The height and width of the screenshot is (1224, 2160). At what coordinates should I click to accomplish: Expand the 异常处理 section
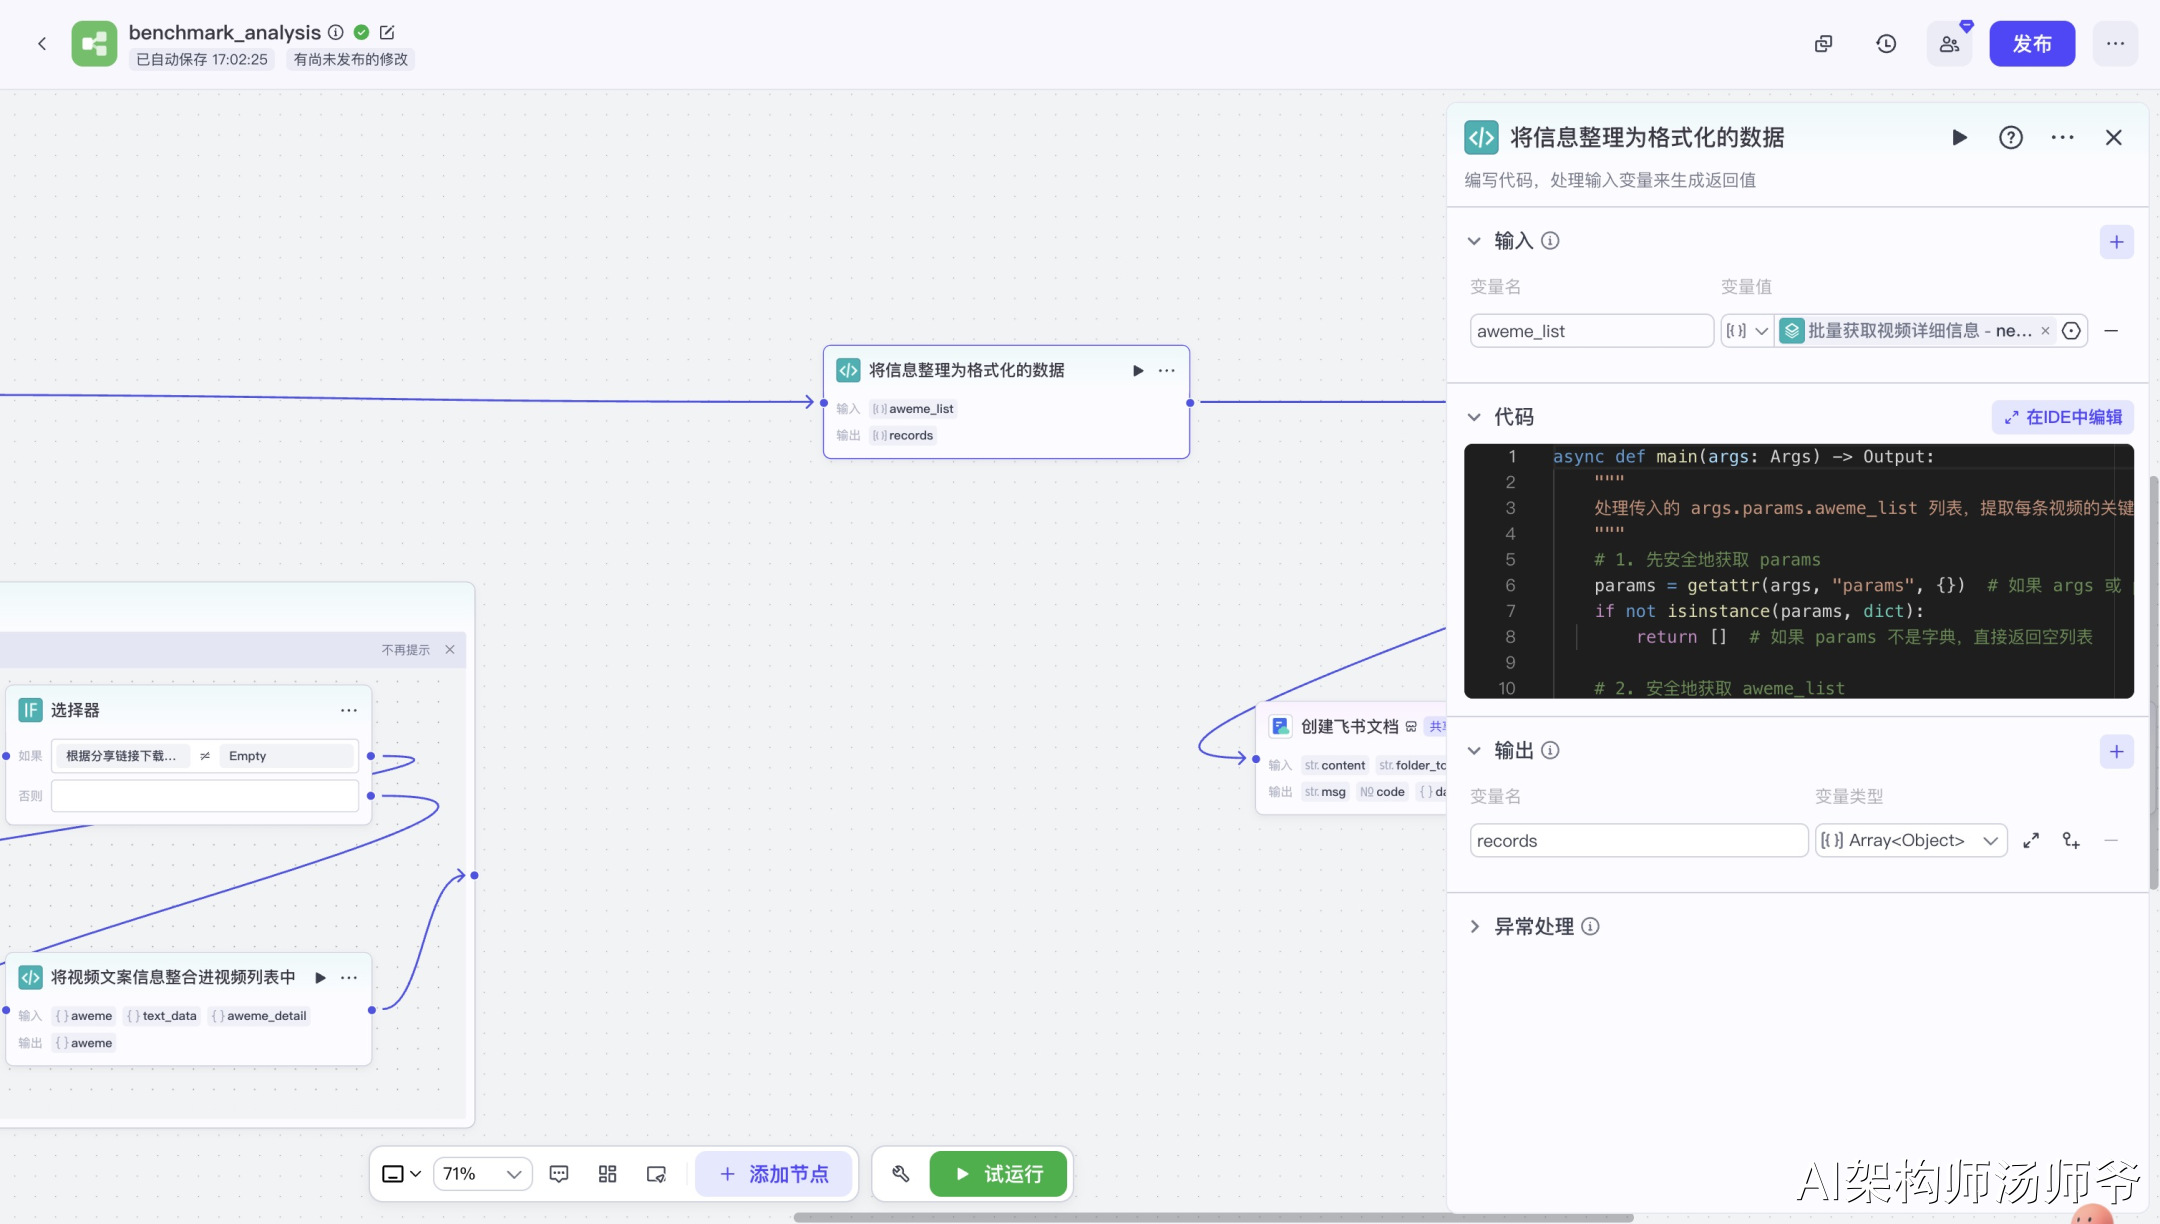pos(1474,927)
